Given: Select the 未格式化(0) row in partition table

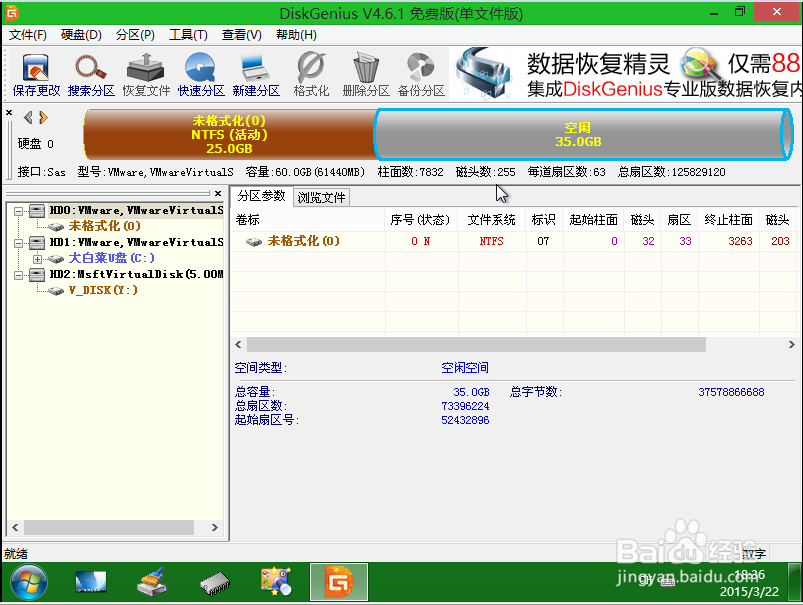Looking at the screenshot, I should pyautogui.click(x=513, y=241).
